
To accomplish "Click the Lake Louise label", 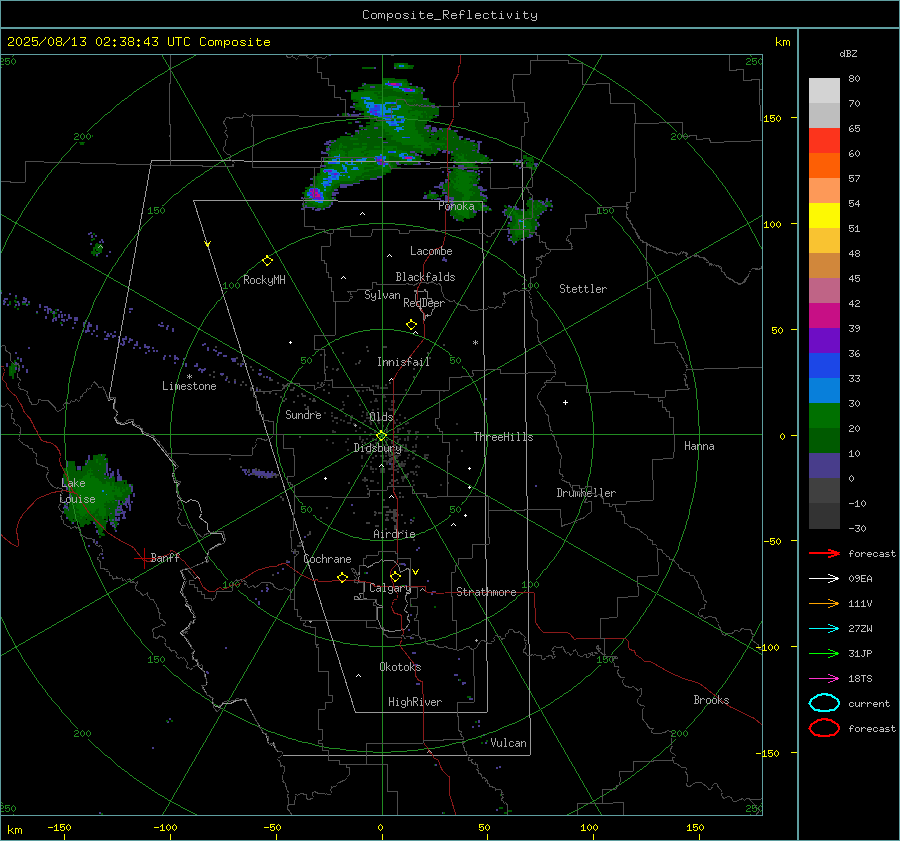I will point(77,491).
